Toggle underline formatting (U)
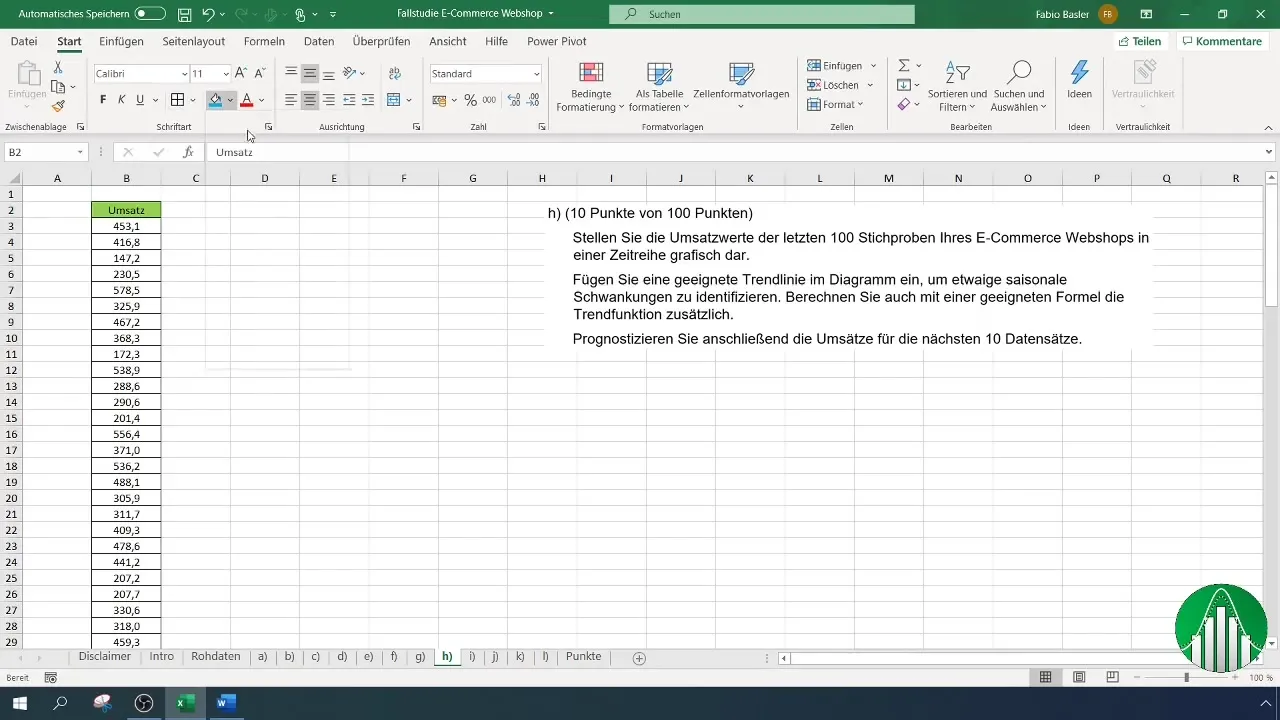The width and height of the screenshot is (1280, 720). (x=140, y=100)
